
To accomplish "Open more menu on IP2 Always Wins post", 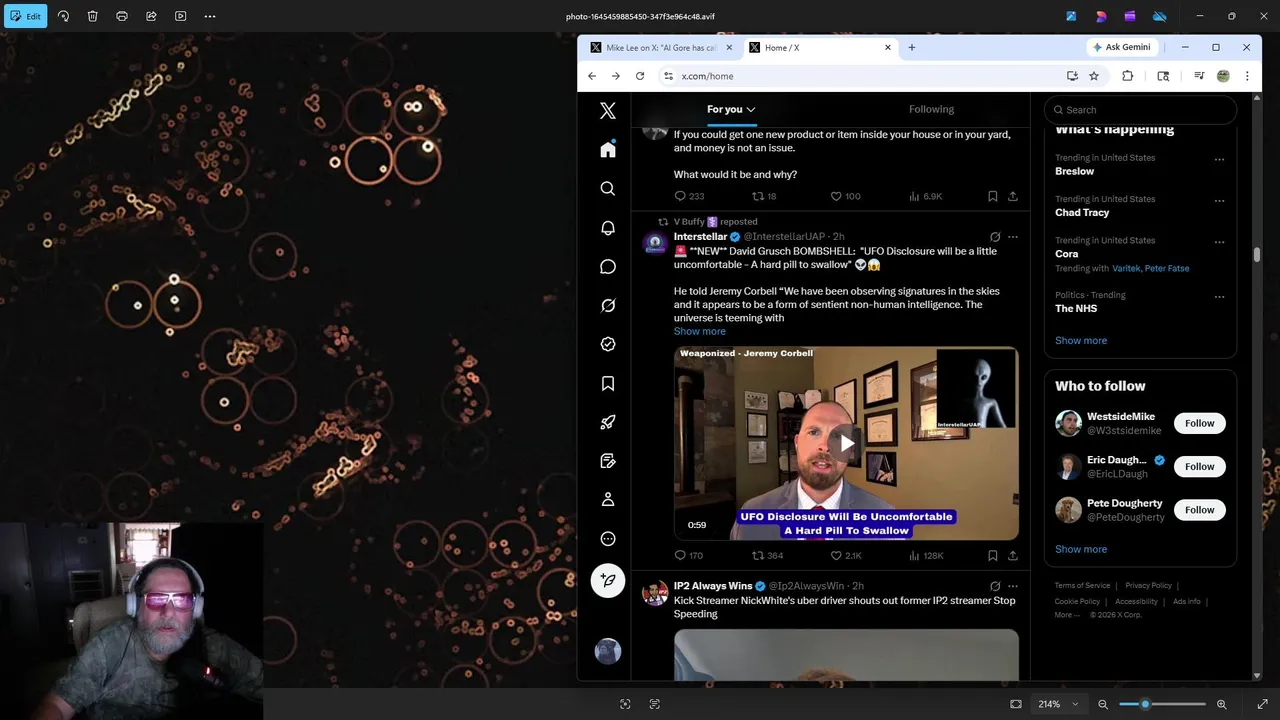I will click(x=1013, y=586).
